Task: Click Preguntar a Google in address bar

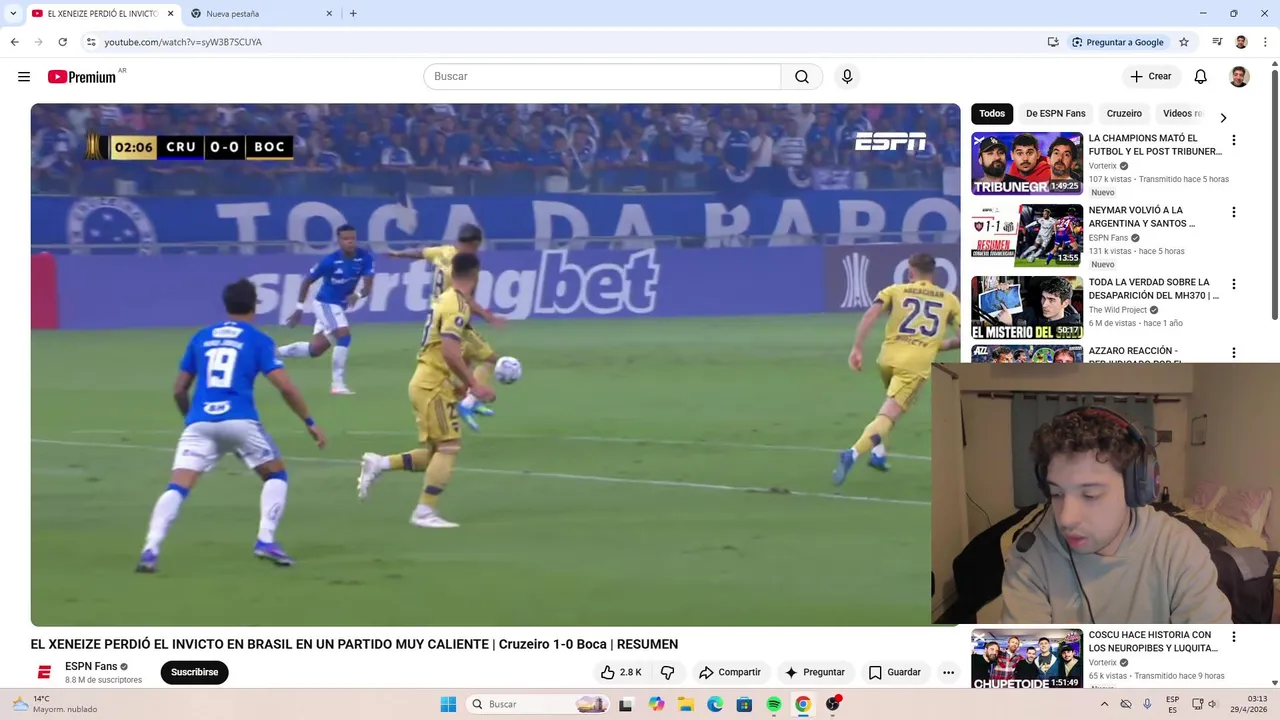Action: tap(1118, 42)
